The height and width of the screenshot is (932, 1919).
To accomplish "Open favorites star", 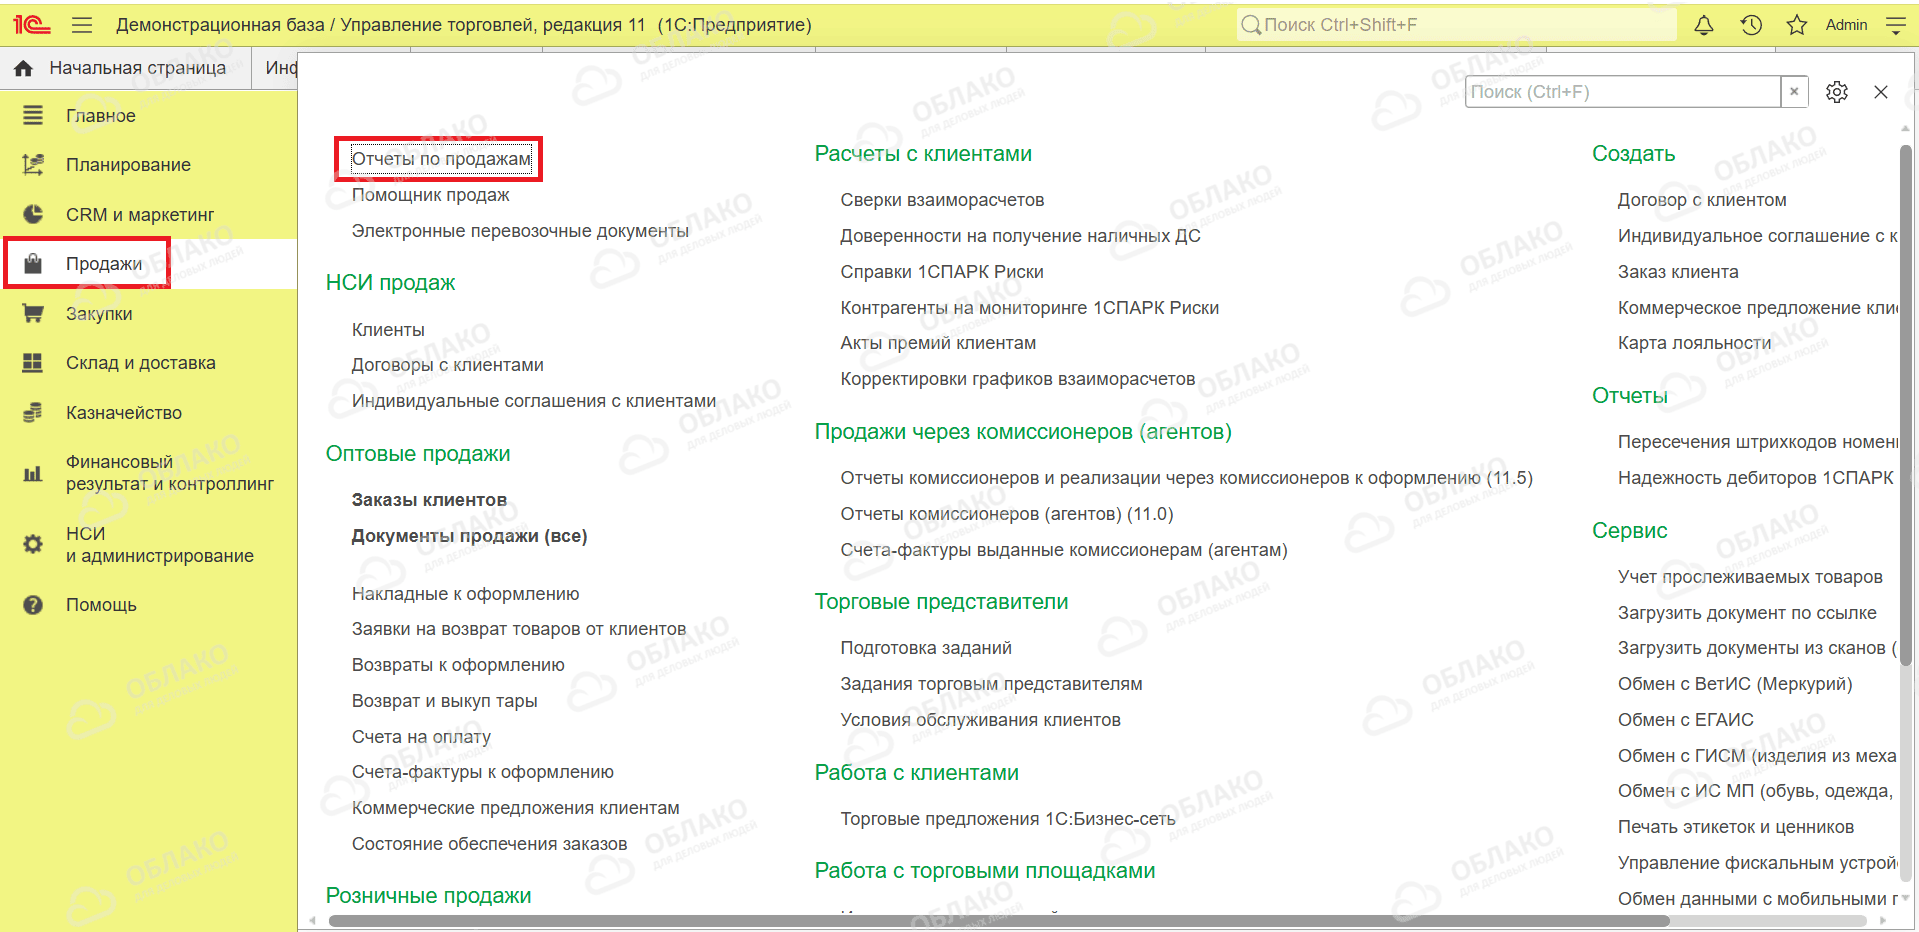I will point(1797,25).
